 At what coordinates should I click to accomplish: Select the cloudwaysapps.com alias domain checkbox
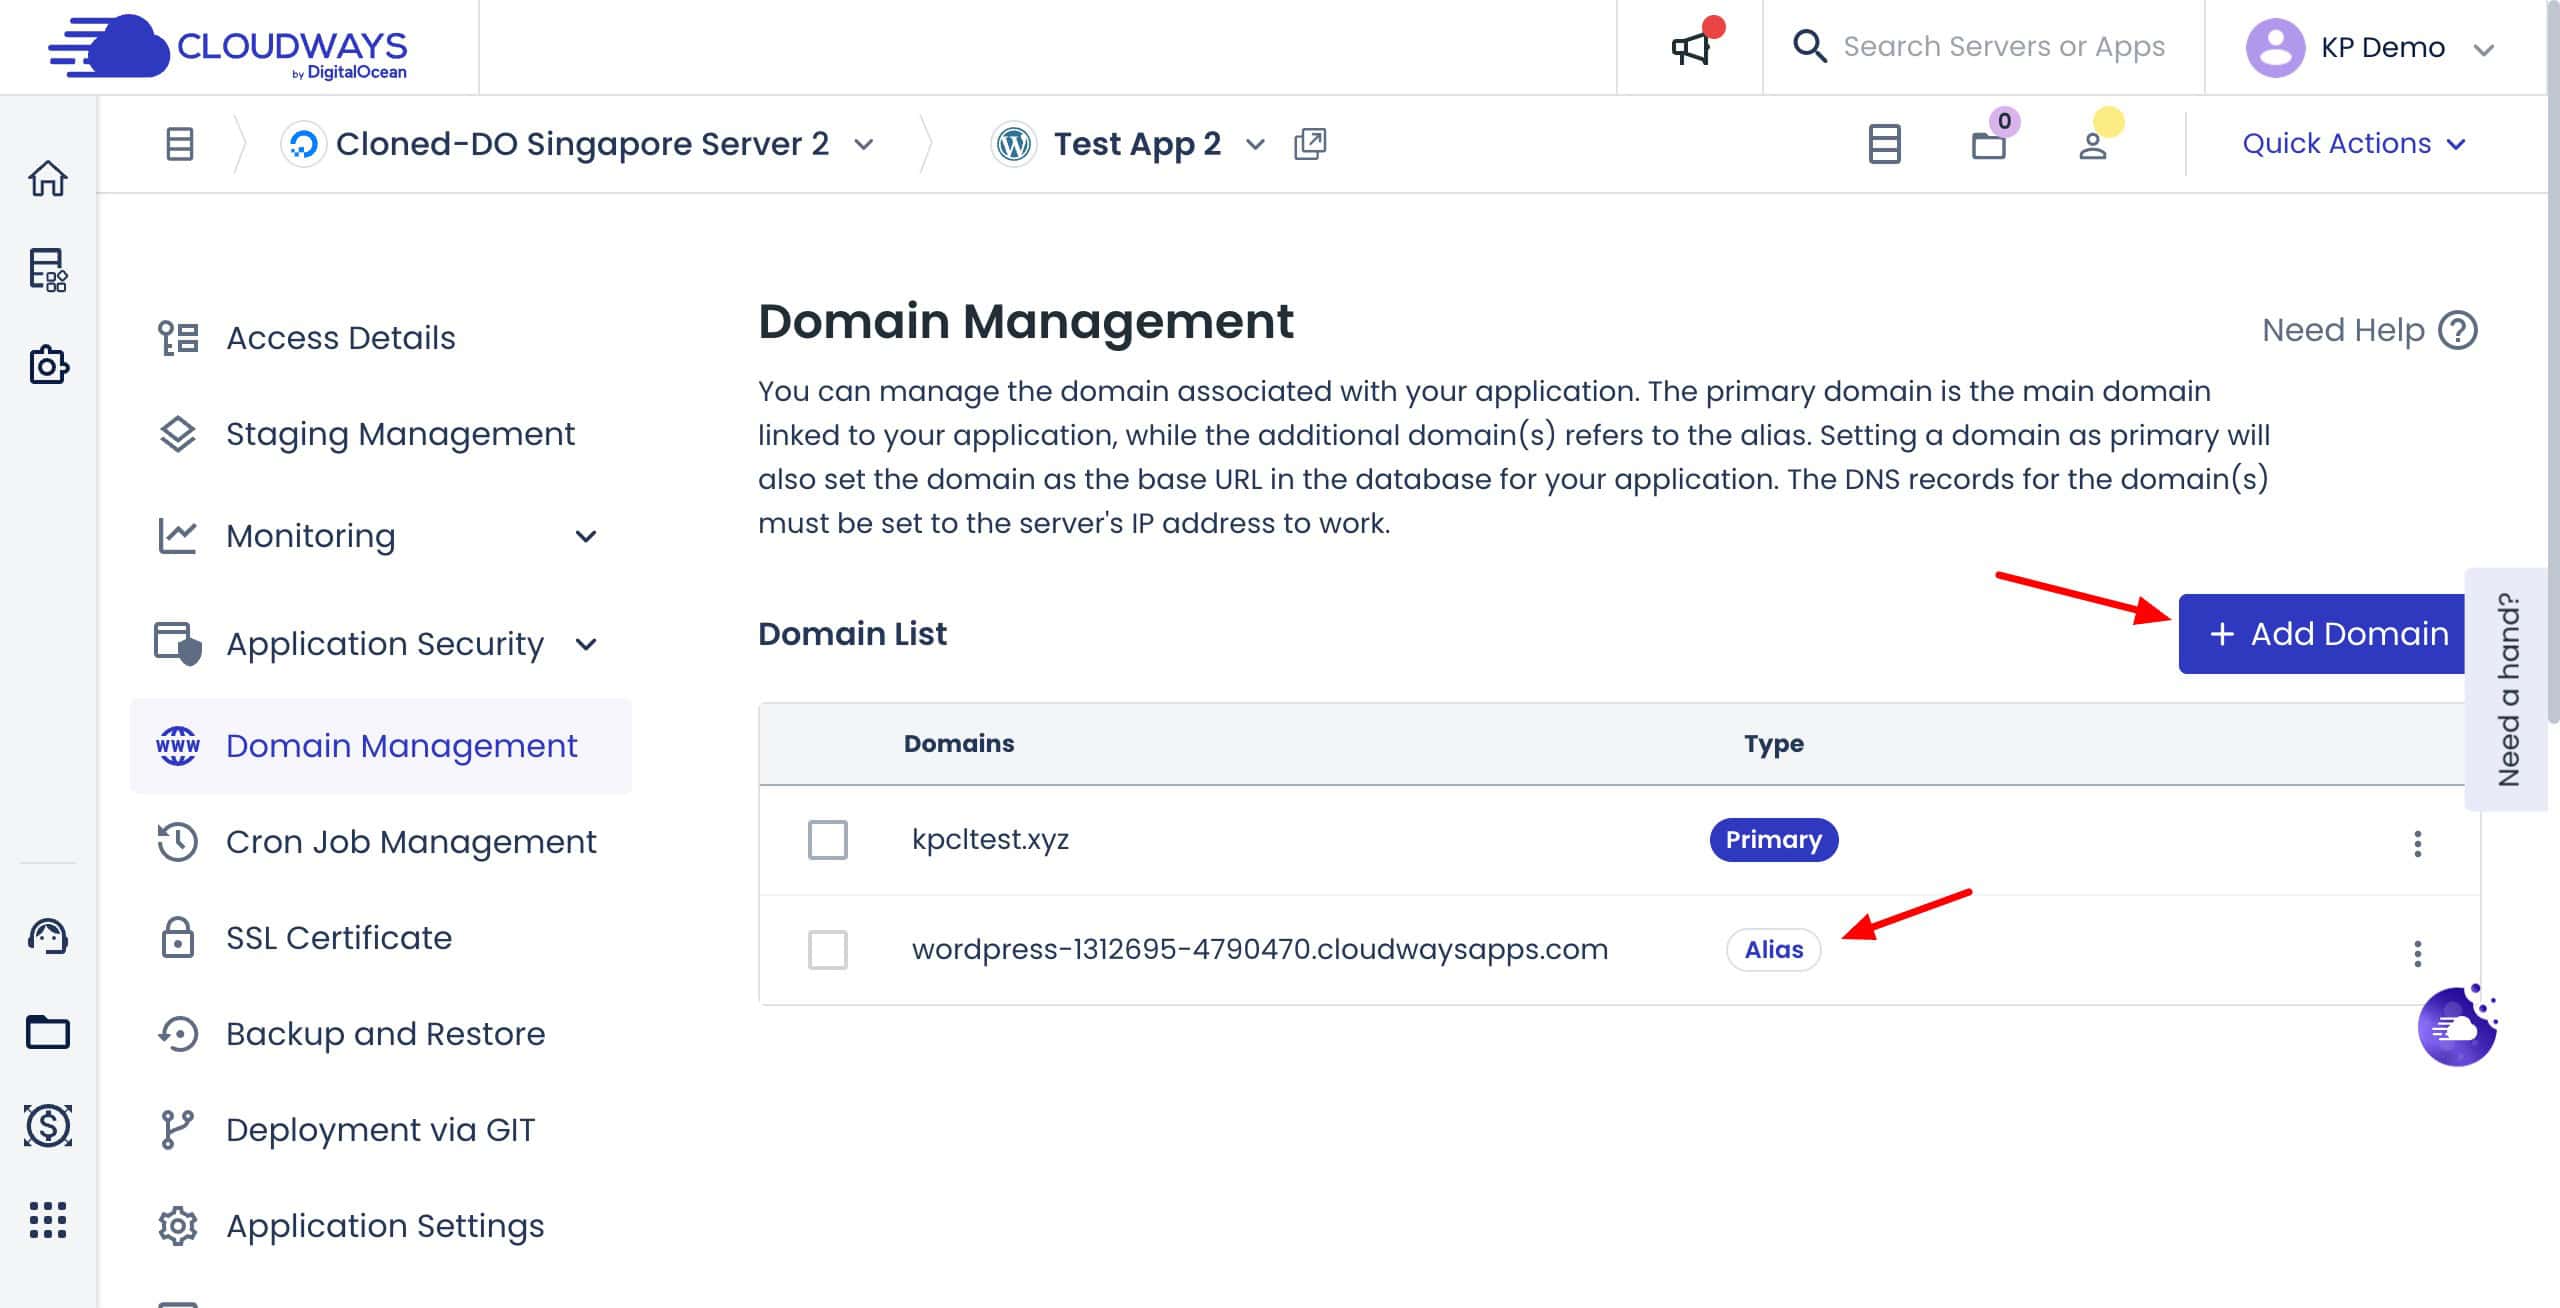click(827, 949)
